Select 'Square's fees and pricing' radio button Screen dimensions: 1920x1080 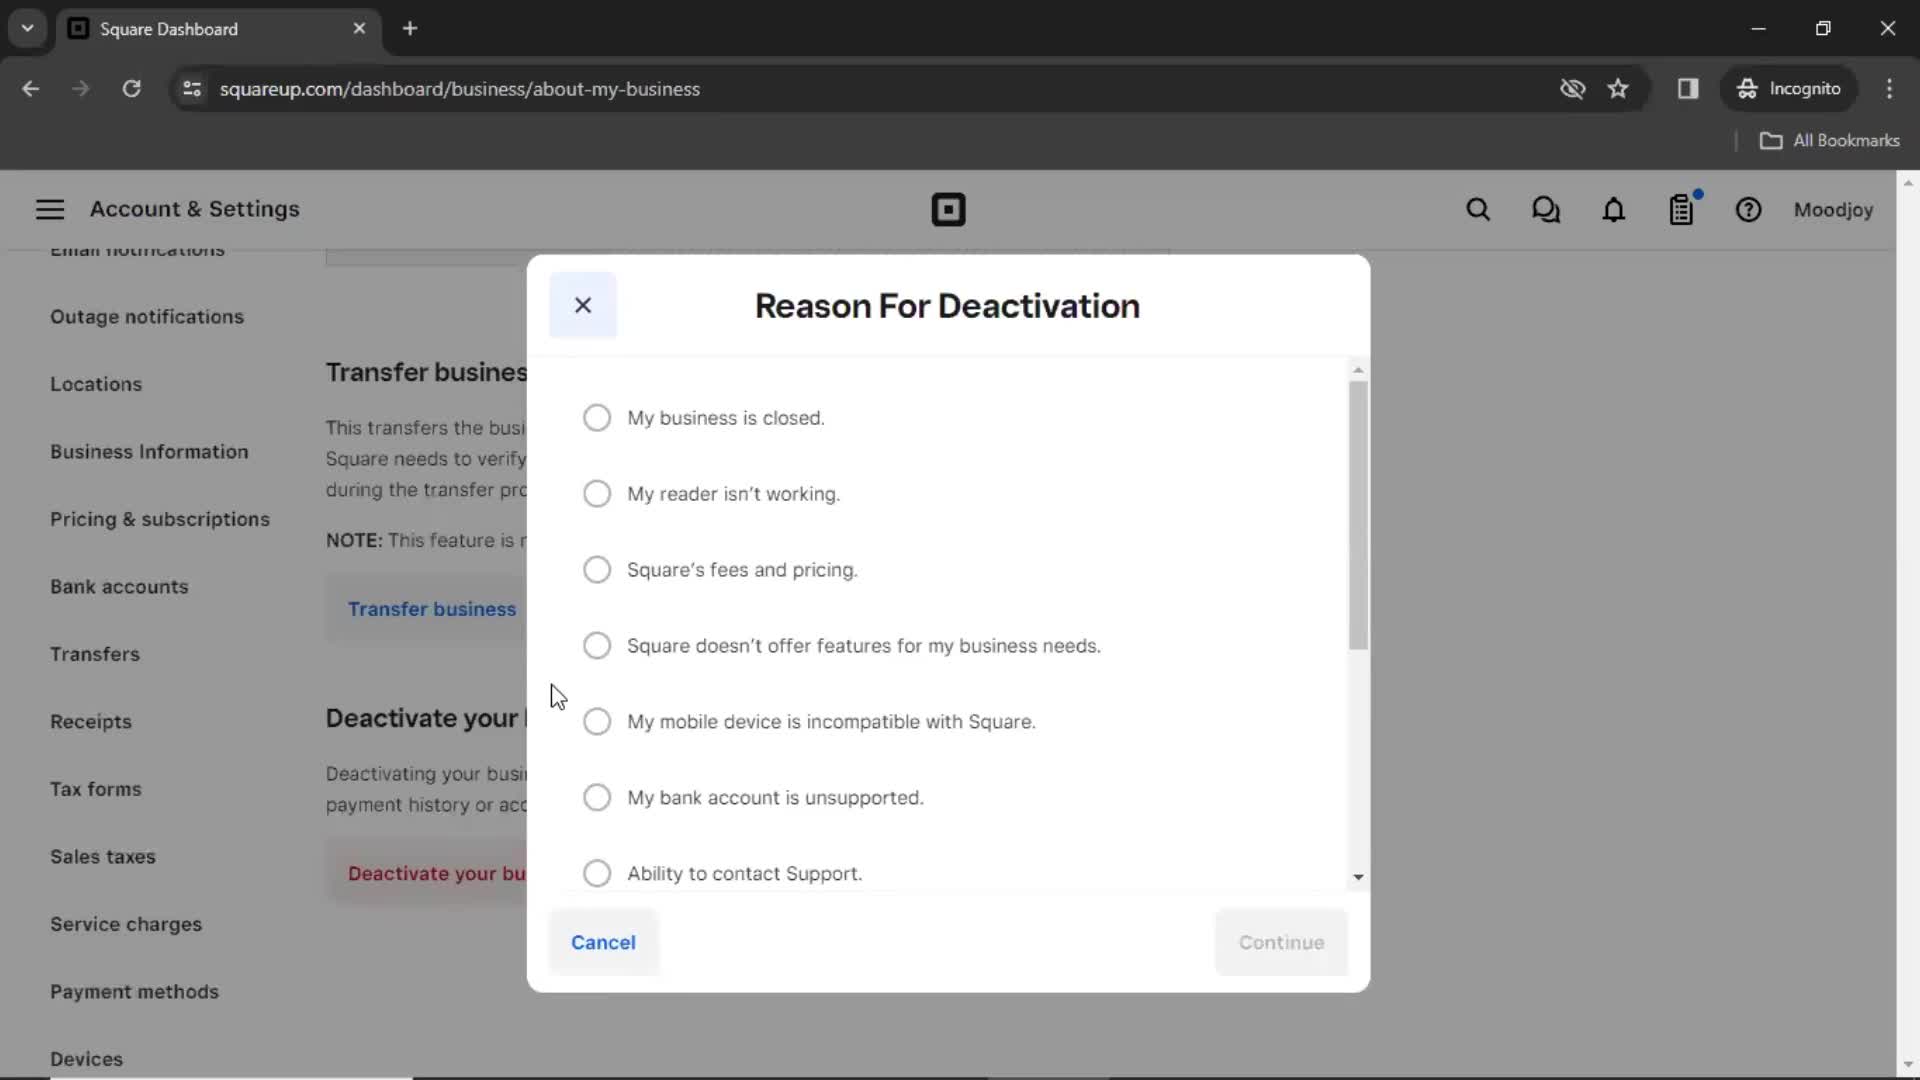[x=596, y=570]
